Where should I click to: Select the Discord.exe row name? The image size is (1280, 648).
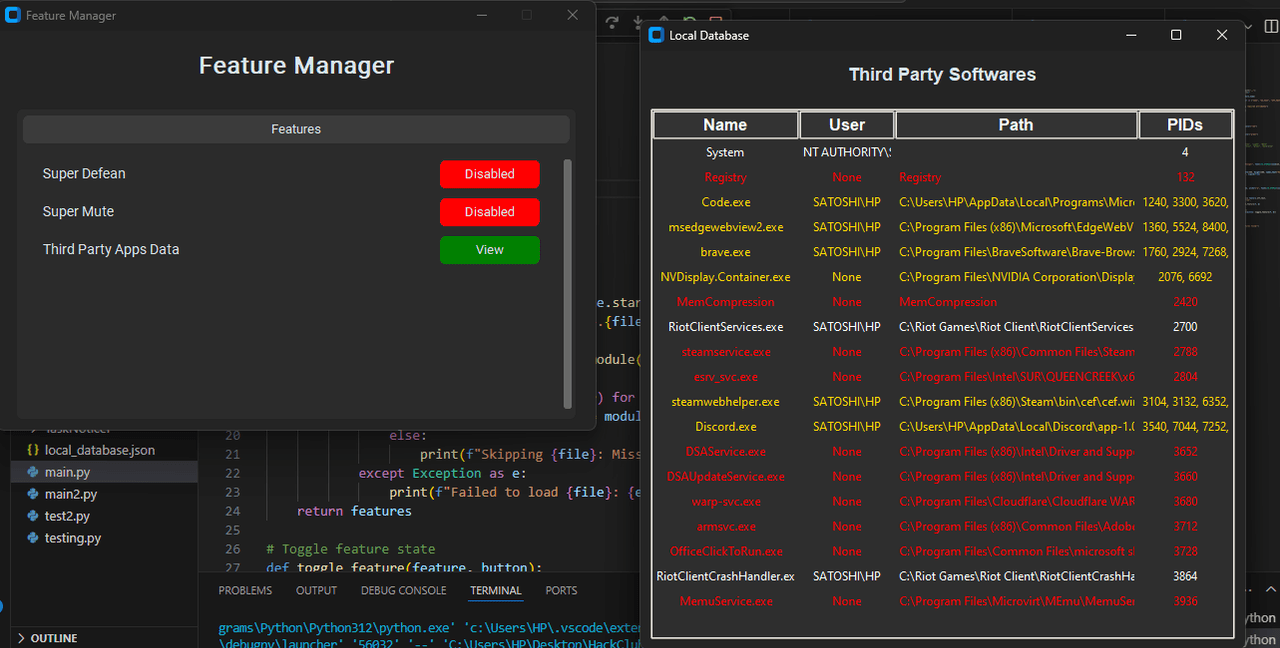pyautogui.click(x=725, y=427)
